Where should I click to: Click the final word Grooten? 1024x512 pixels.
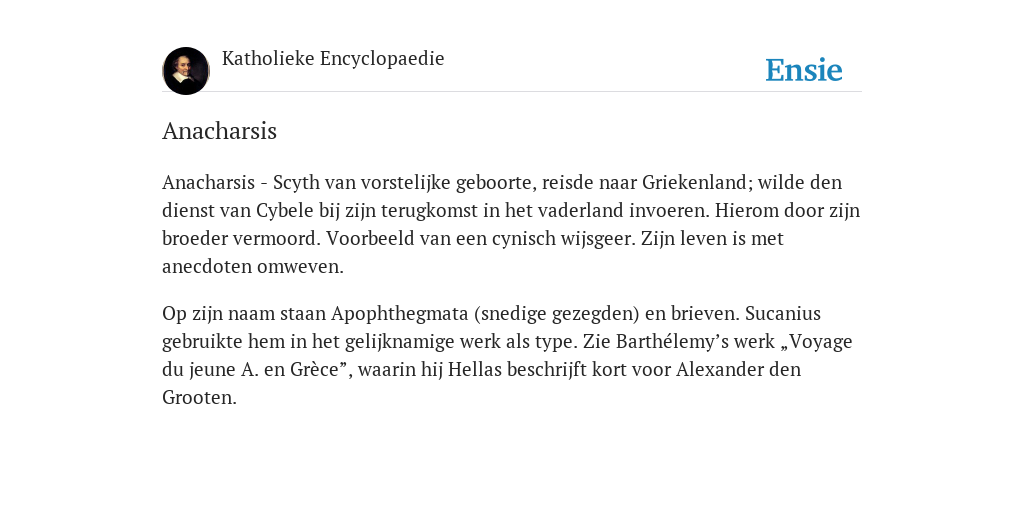[x=199, y=398]
